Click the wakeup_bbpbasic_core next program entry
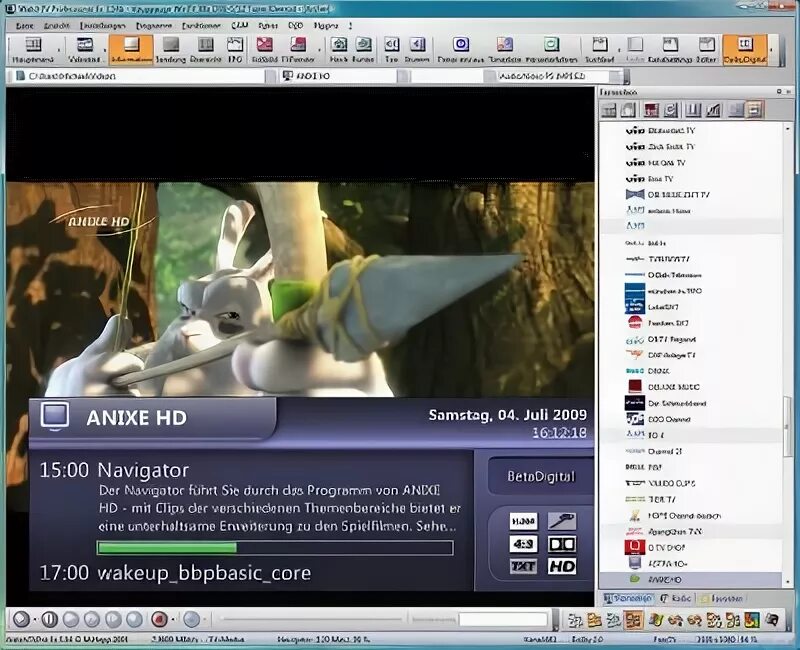 (x=204, y=573)
